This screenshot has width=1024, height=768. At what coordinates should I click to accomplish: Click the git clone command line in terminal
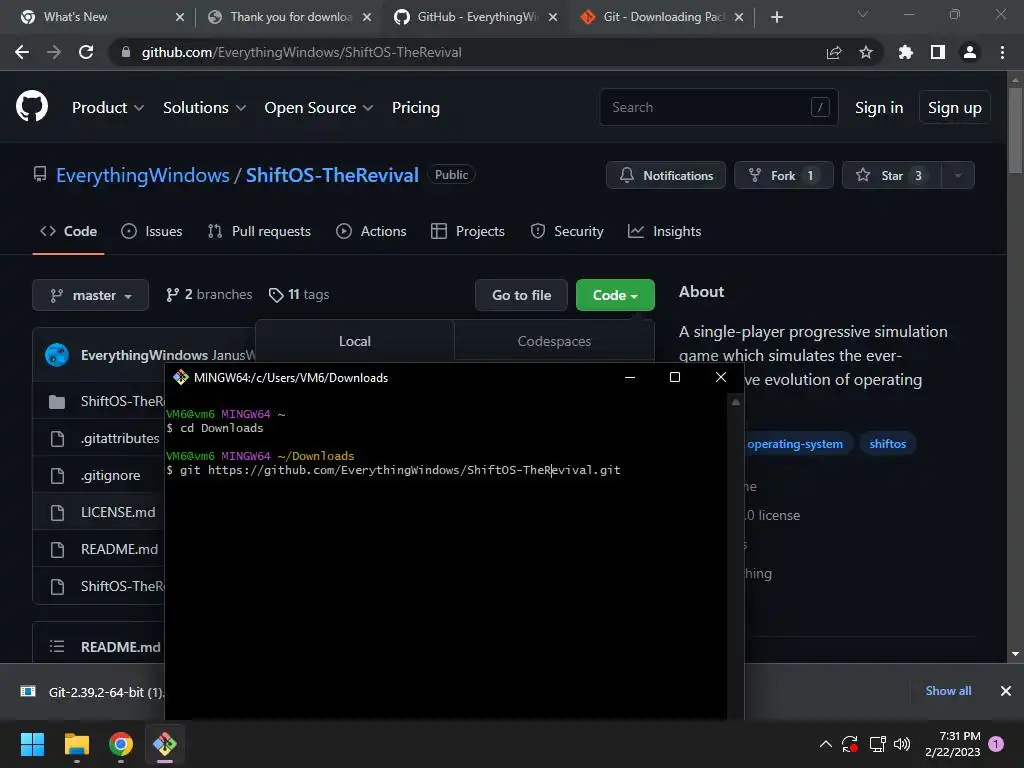394,470
